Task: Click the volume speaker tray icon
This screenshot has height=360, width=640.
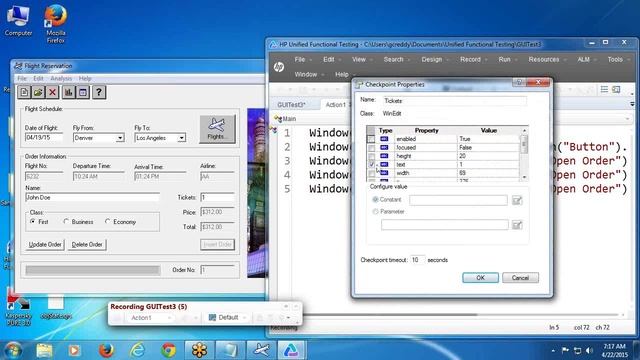Action: pos(589,350)
